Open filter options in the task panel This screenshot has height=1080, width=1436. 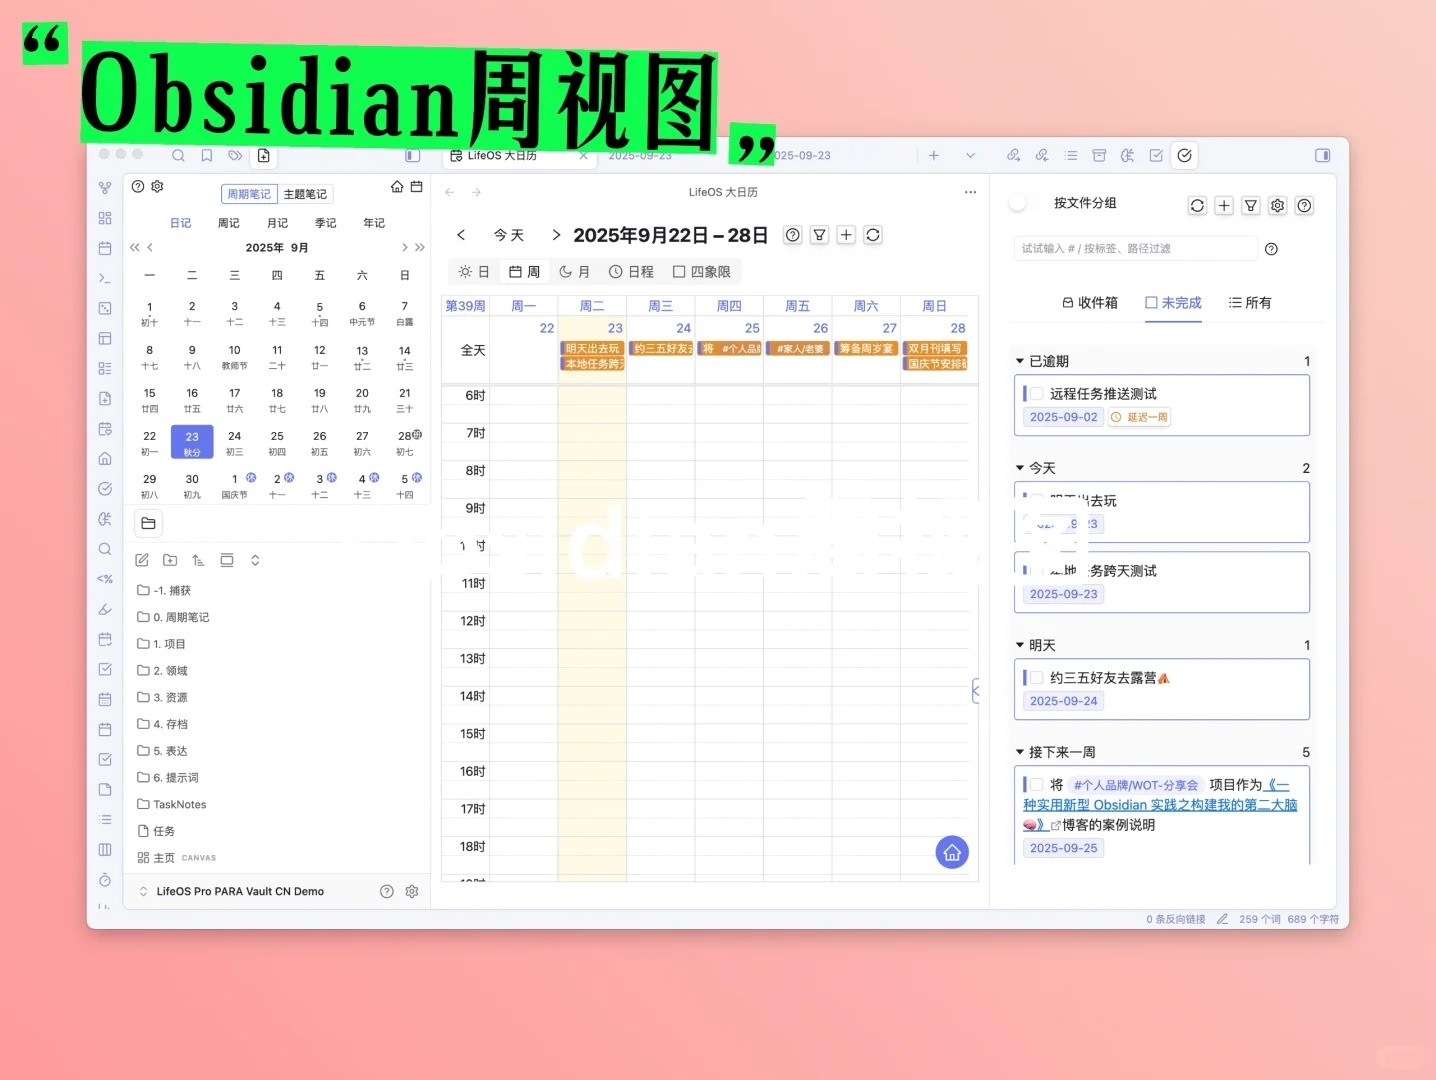(x=1251, y=205)
